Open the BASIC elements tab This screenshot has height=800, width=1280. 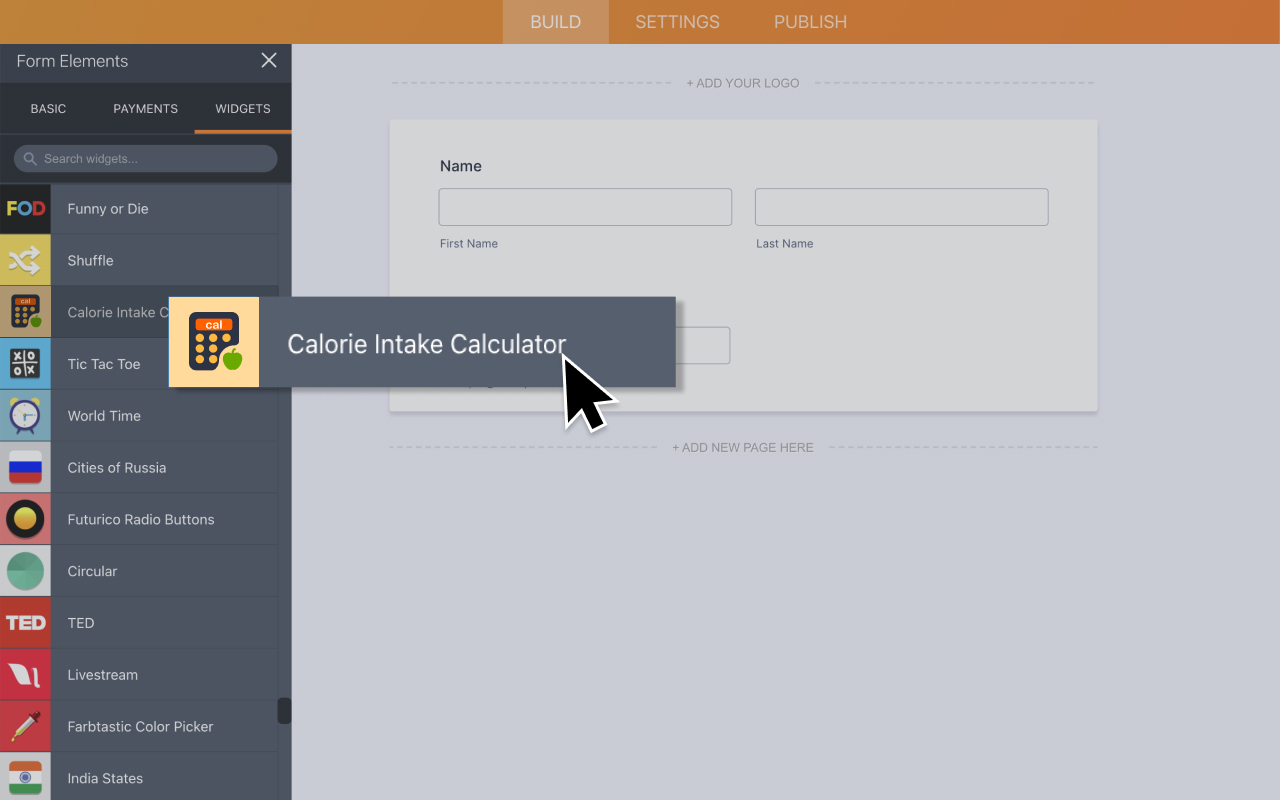click(48, 108)
